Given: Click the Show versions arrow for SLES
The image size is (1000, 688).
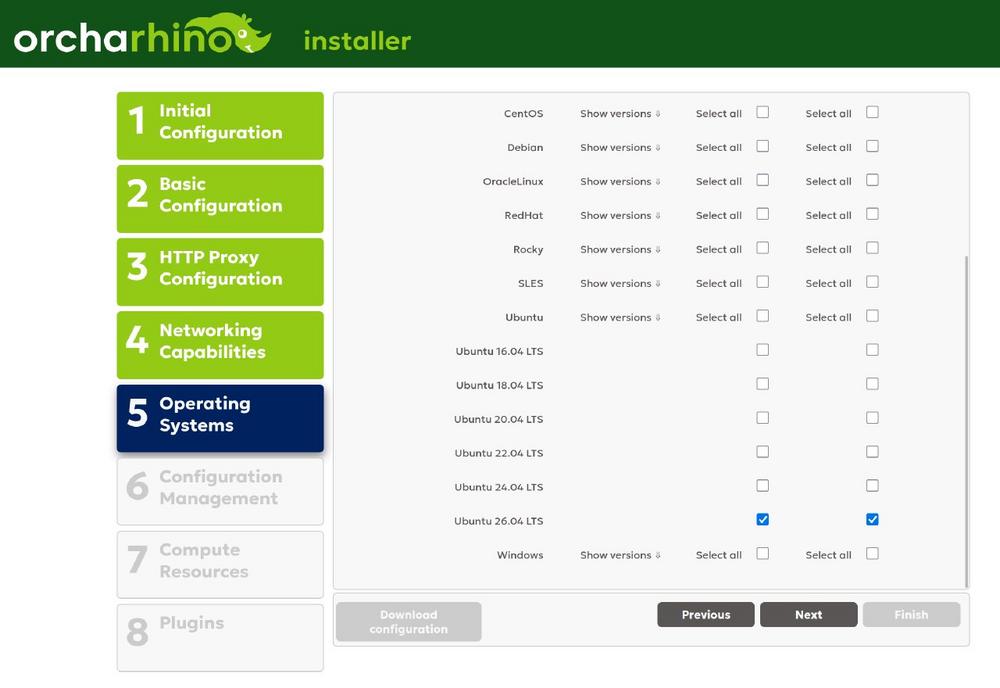Looking at the screenshot, I should coord(658,284).
